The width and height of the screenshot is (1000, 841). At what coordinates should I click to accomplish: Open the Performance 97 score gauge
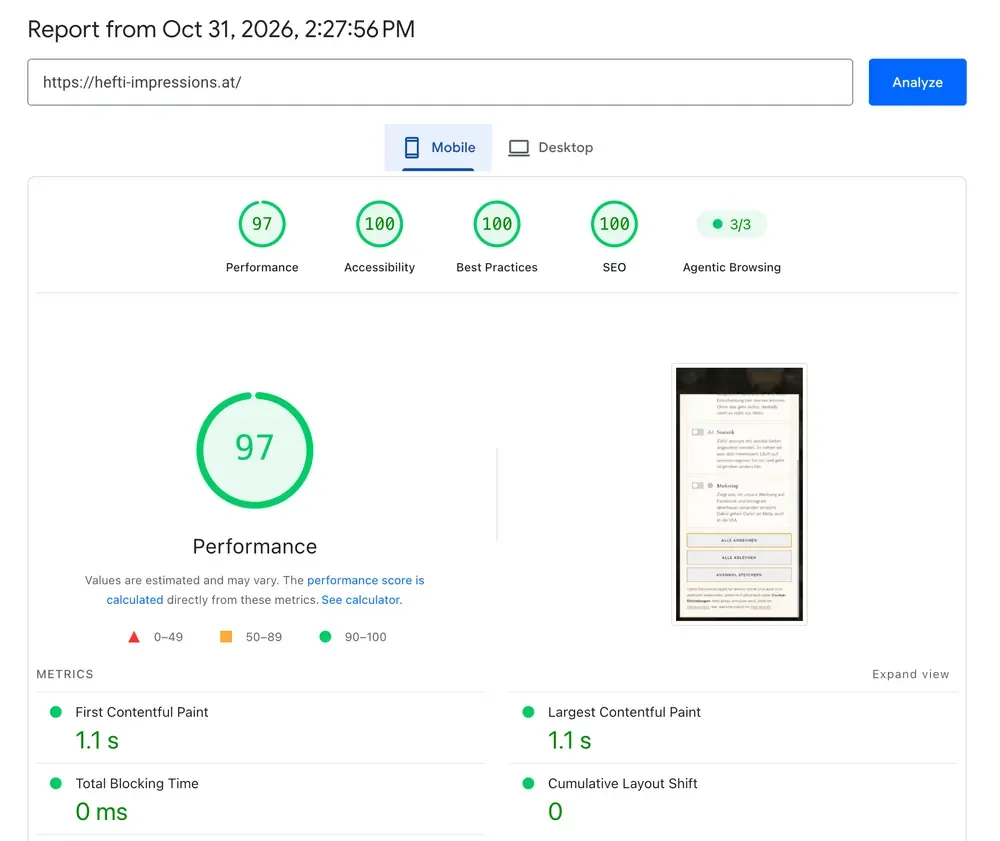tap(262, 224)
